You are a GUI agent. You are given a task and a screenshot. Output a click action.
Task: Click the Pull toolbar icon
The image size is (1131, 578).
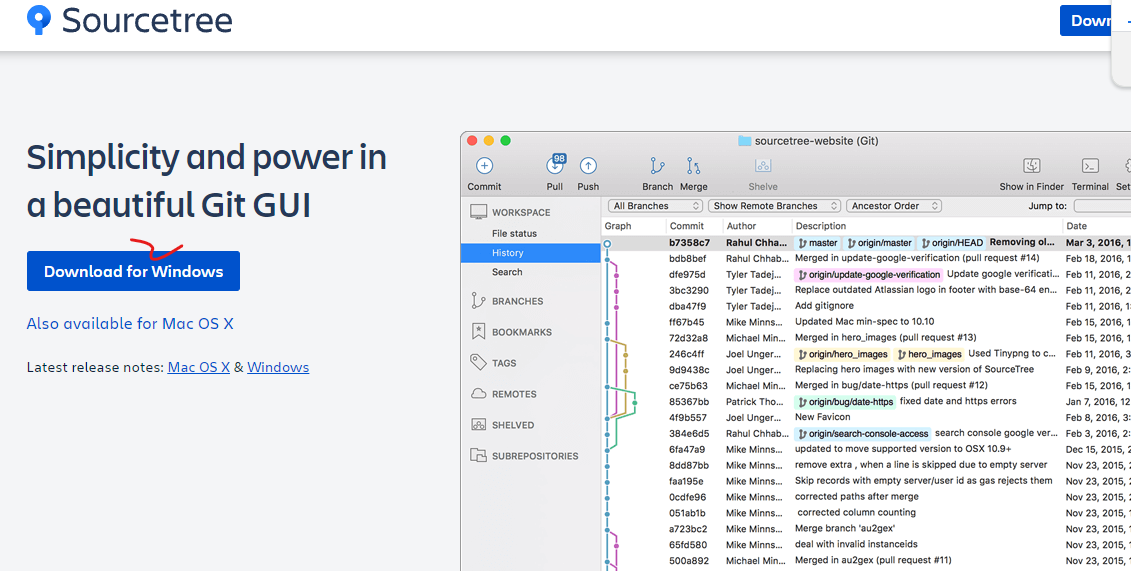click(555, 165)
